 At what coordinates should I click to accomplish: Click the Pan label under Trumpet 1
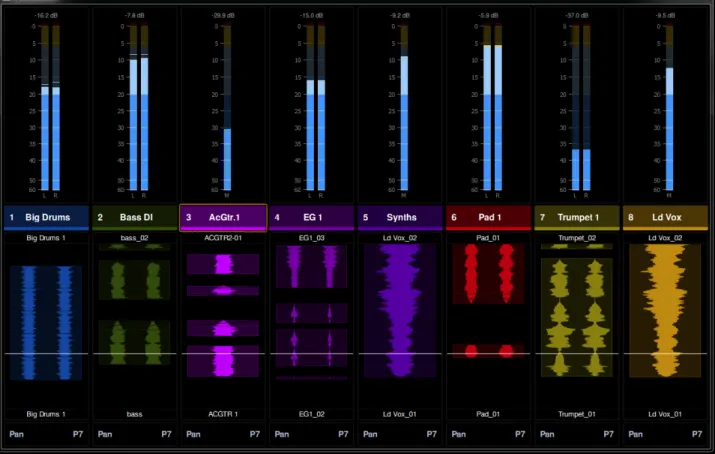click(x=547, y=434)
